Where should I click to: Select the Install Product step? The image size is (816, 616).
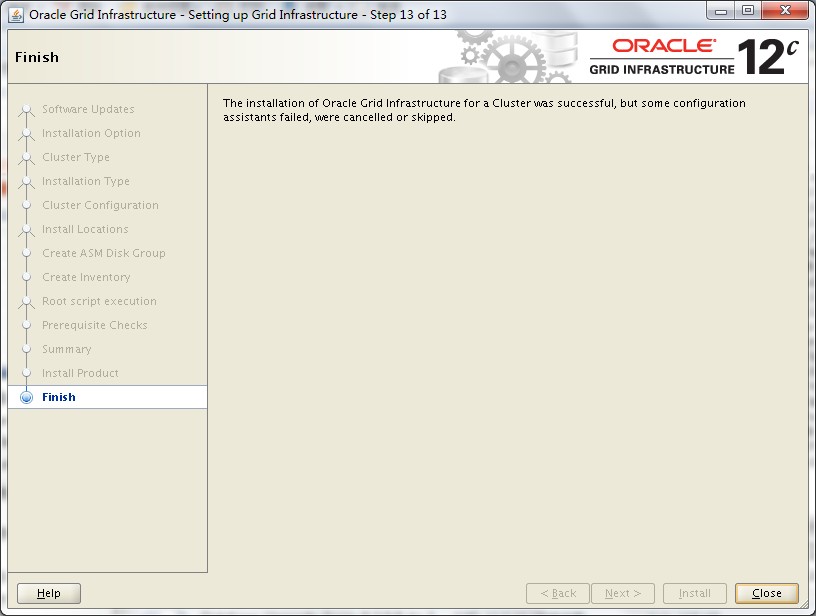point(80,373)
